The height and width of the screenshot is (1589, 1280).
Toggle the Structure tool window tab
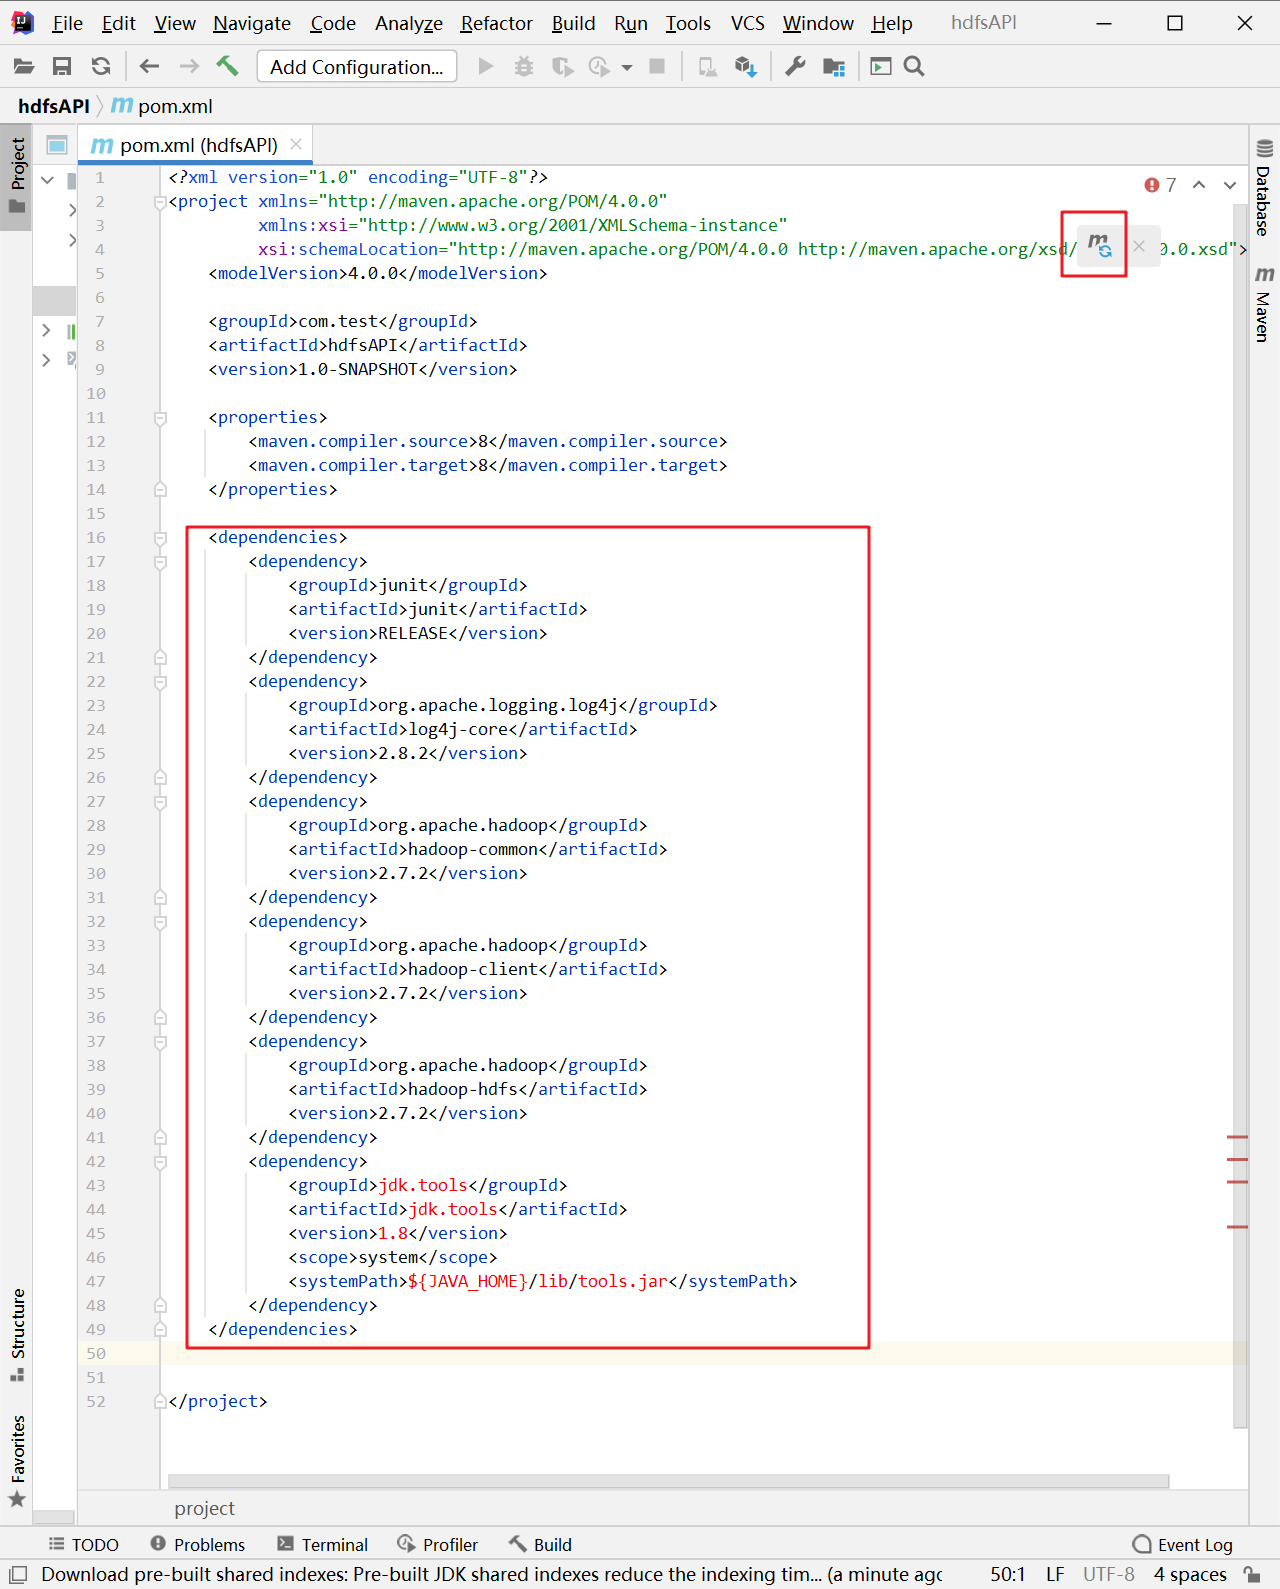[x=17, y=1335]
